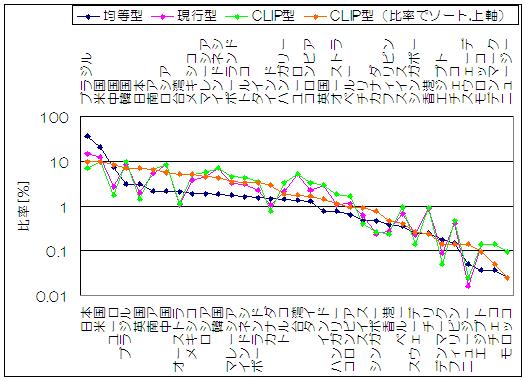Click the ブラジル label on top axis

pyautogui.click(x=87, y=78)
